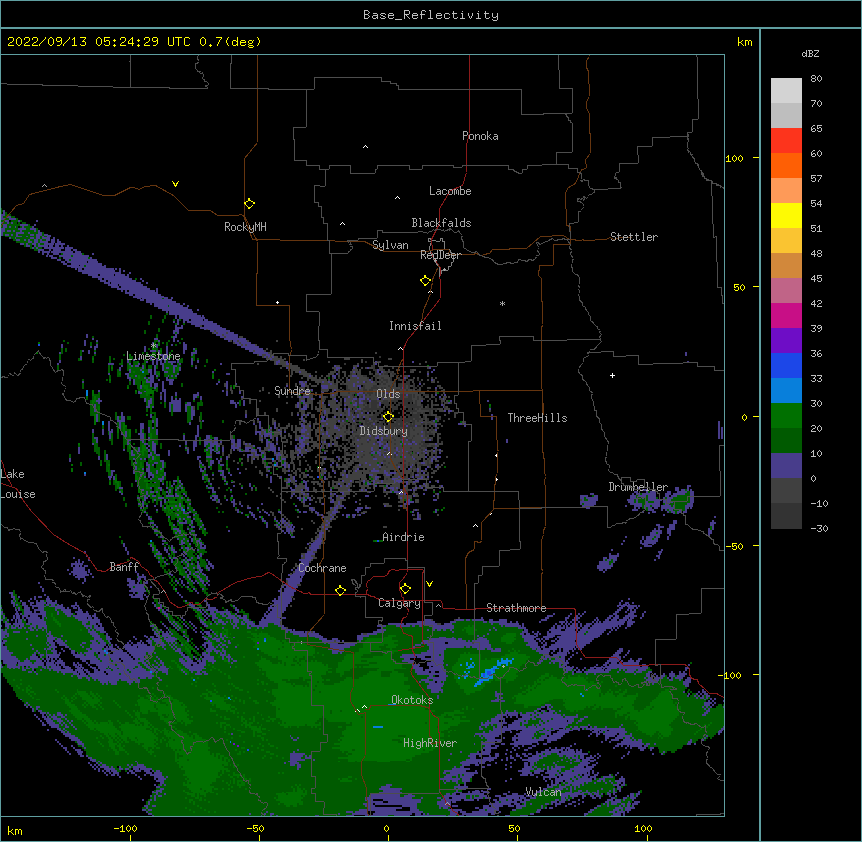Click the magenta 42 dBZ legend swatch
The height and width of the screenshot is (842, 862).
(786, 315)
